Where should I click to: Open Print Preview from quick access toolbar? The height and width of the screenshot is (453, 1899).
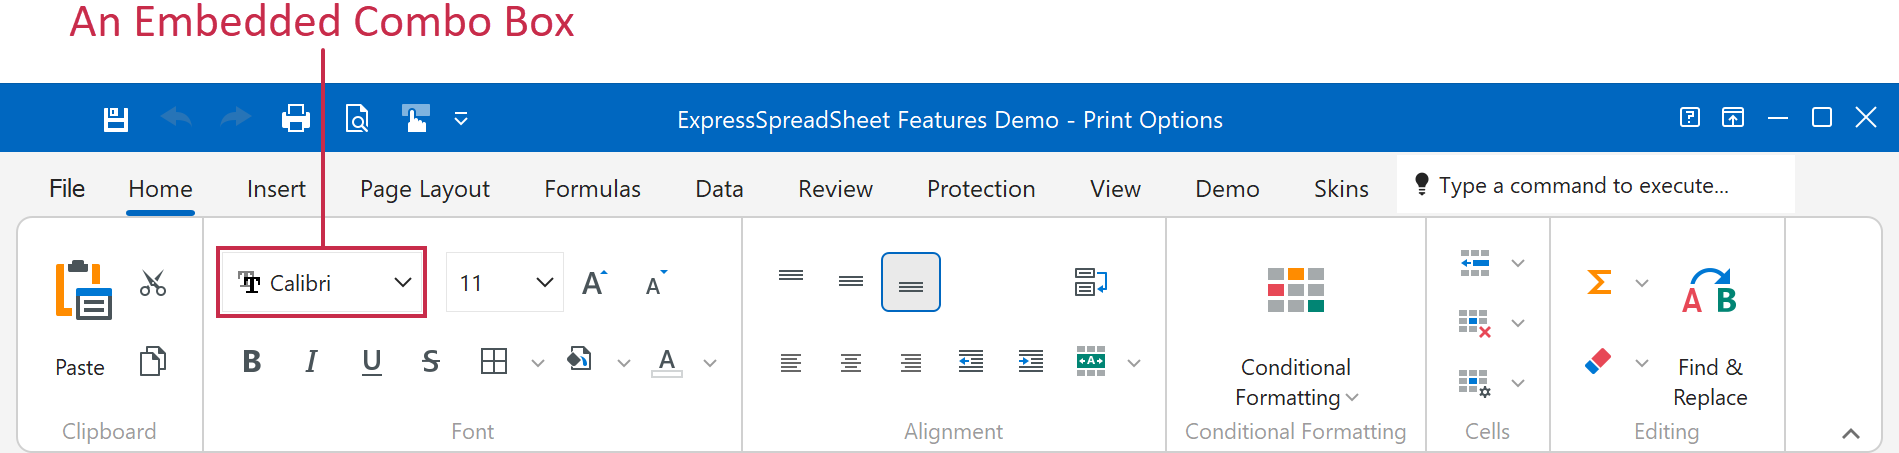(357, 120)
